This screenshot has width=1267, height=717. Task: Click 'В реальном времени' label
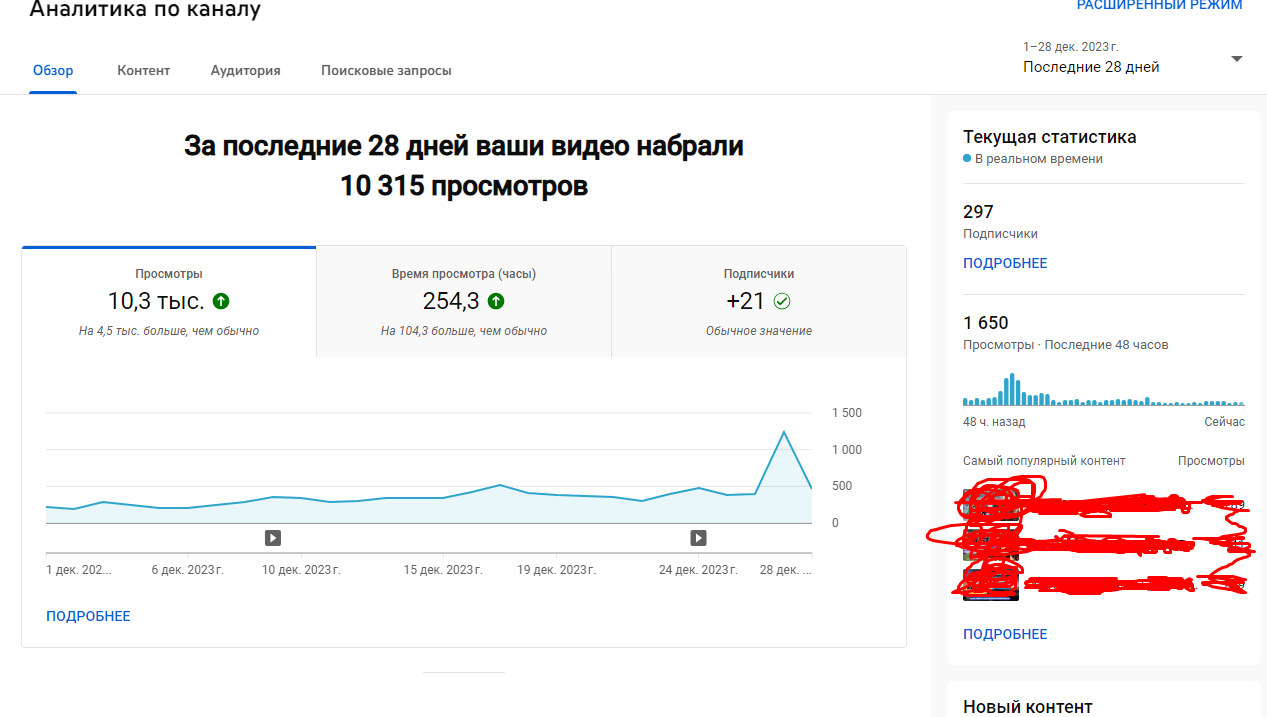(1039, 159)
